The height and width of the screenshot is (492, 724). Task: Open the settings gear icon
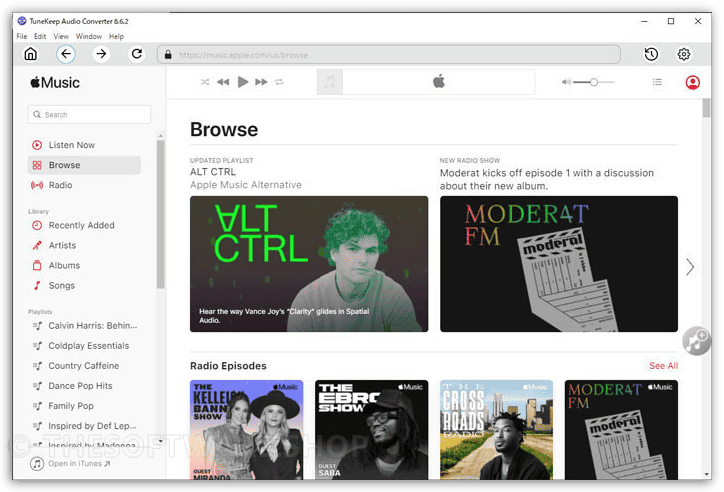(x=684, y=54)
